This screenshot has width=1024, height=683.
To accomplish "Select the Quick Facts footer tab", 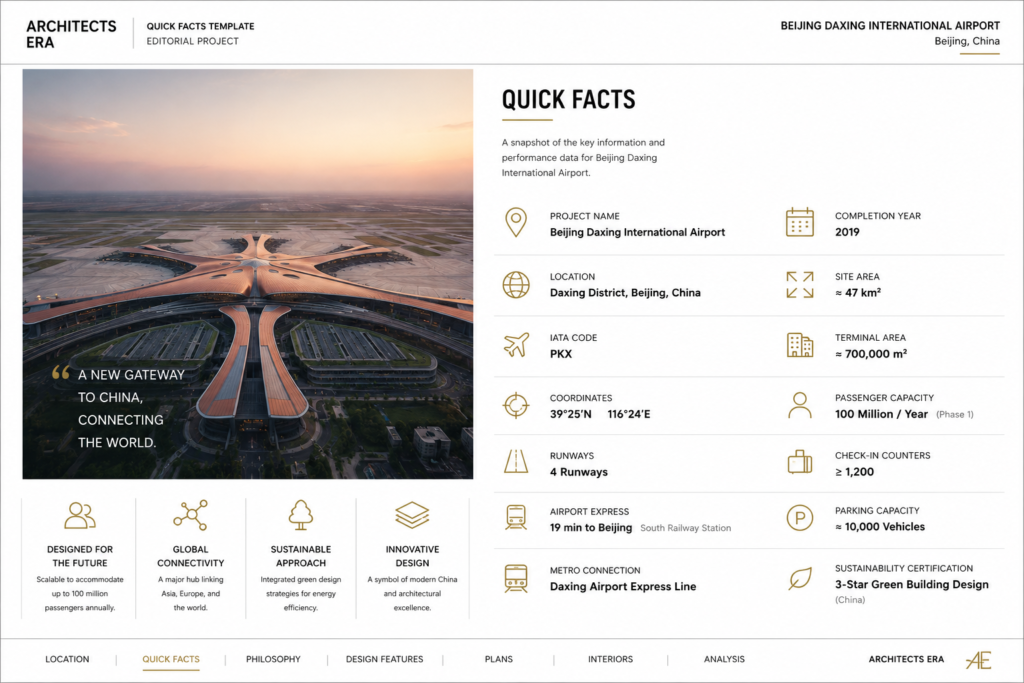I will (x=171, y=659).
